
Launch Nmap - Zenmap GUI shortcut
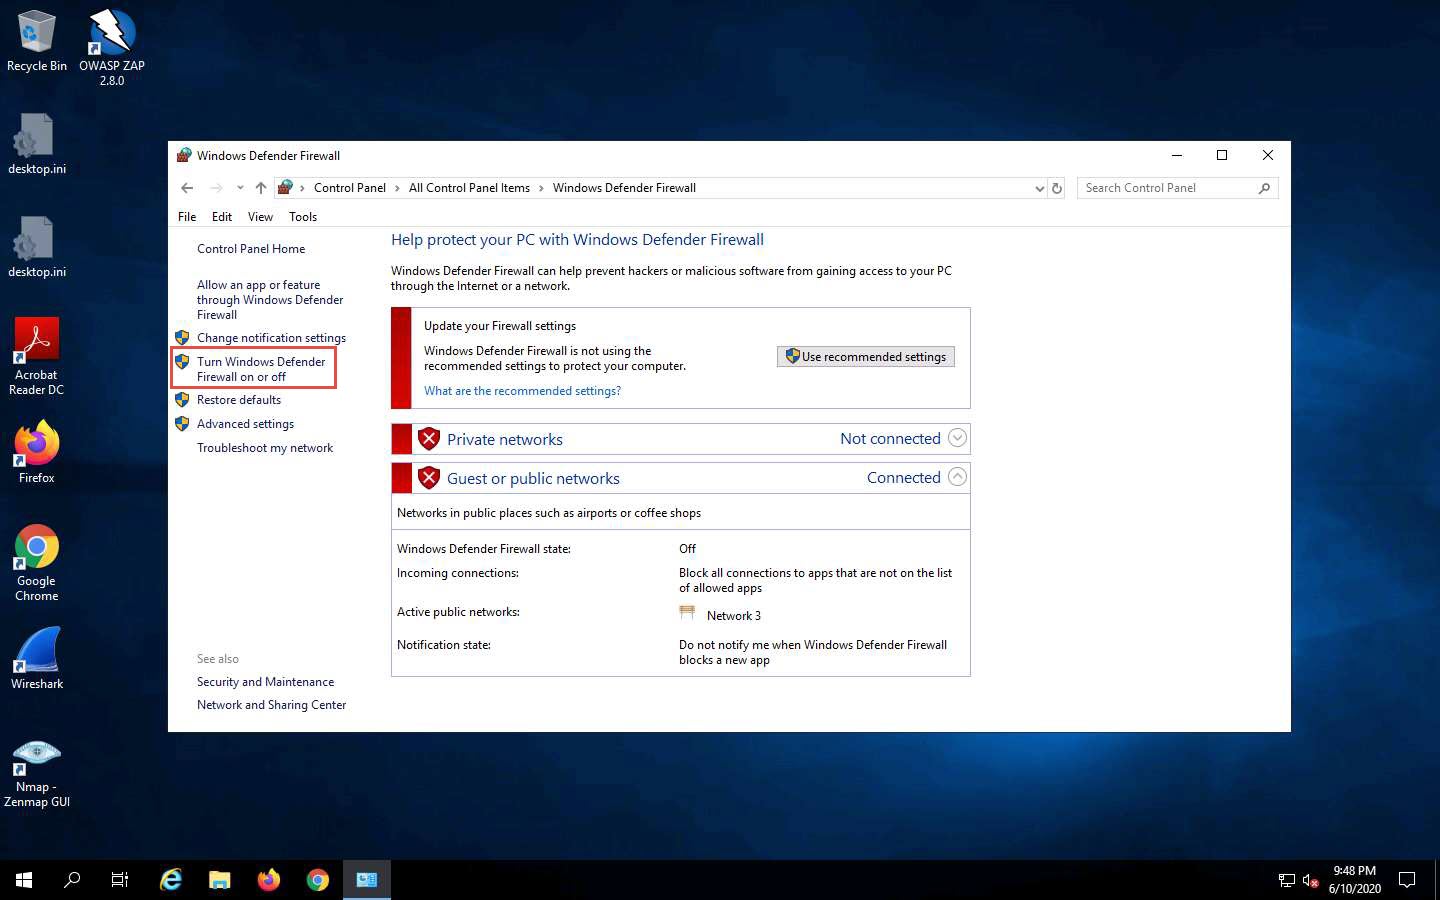(36, 773)
